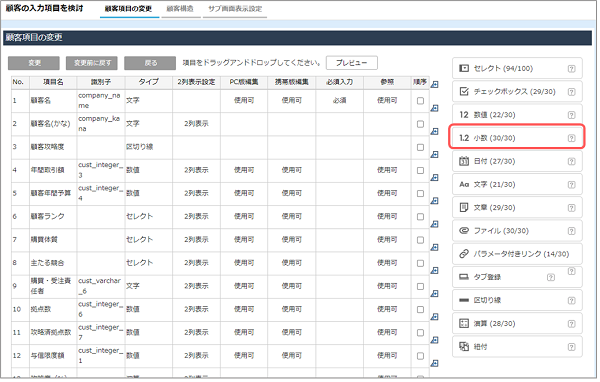Check the 順序 box for 顧客年間予算 row
The width and height of the screenshot is (600, 382).
click(x=420, y=193)
